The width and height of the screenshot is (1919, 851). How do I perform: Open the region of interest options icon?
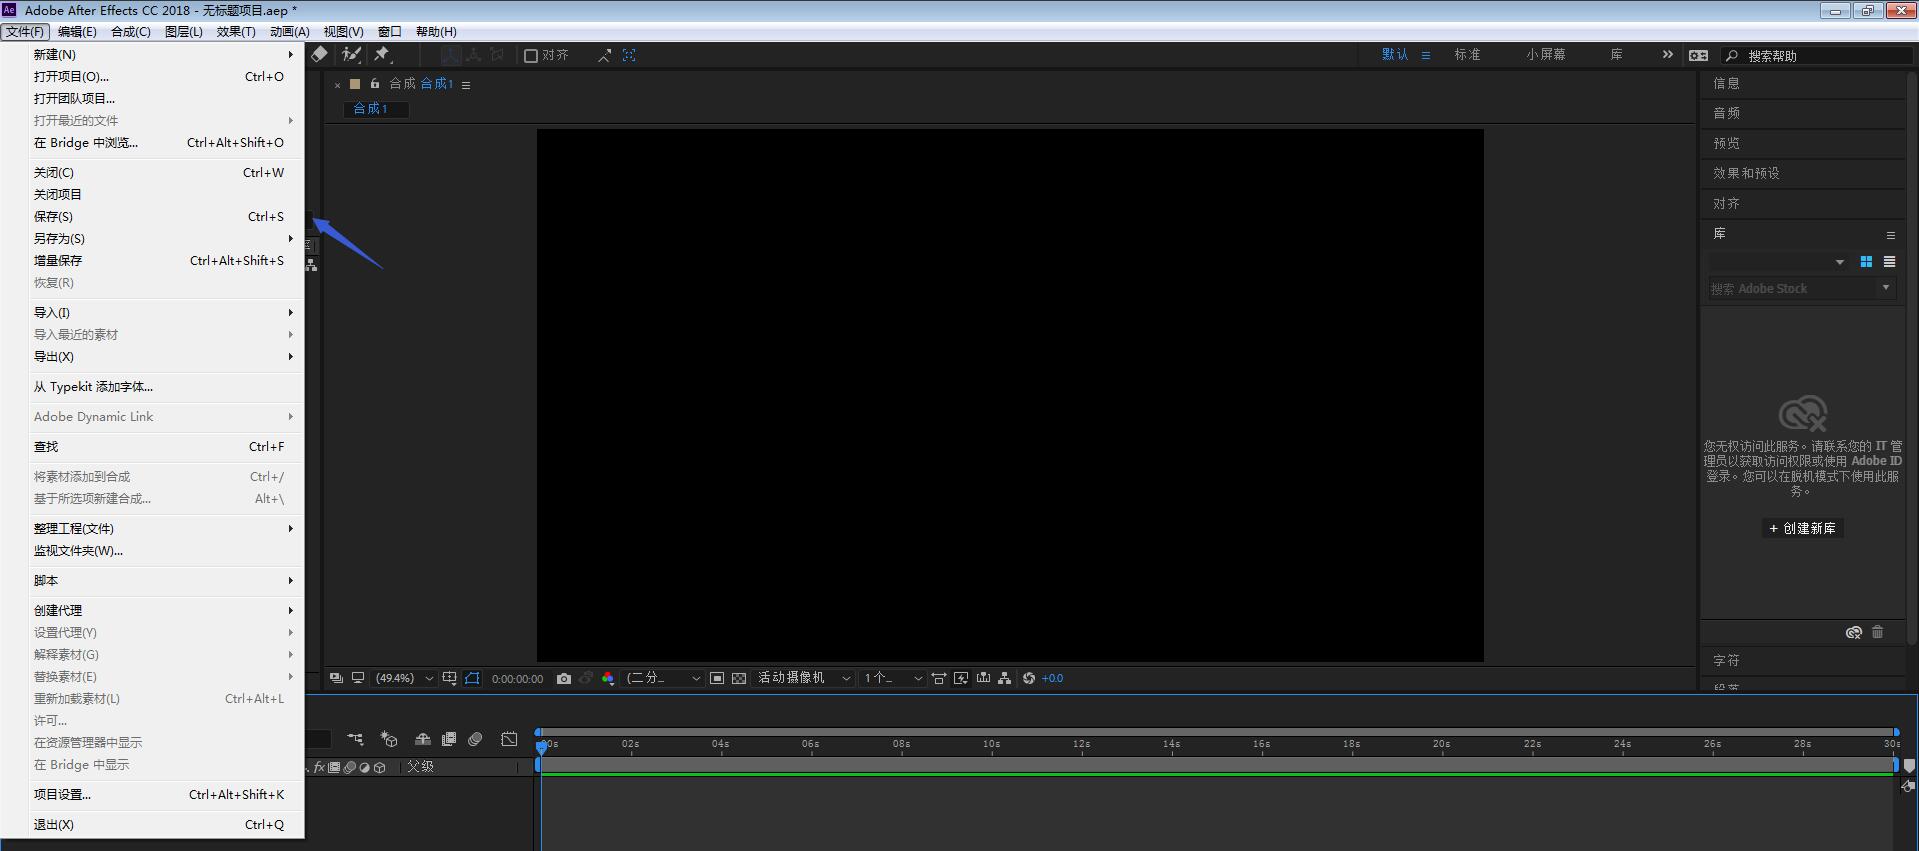(x=450, y=678)
